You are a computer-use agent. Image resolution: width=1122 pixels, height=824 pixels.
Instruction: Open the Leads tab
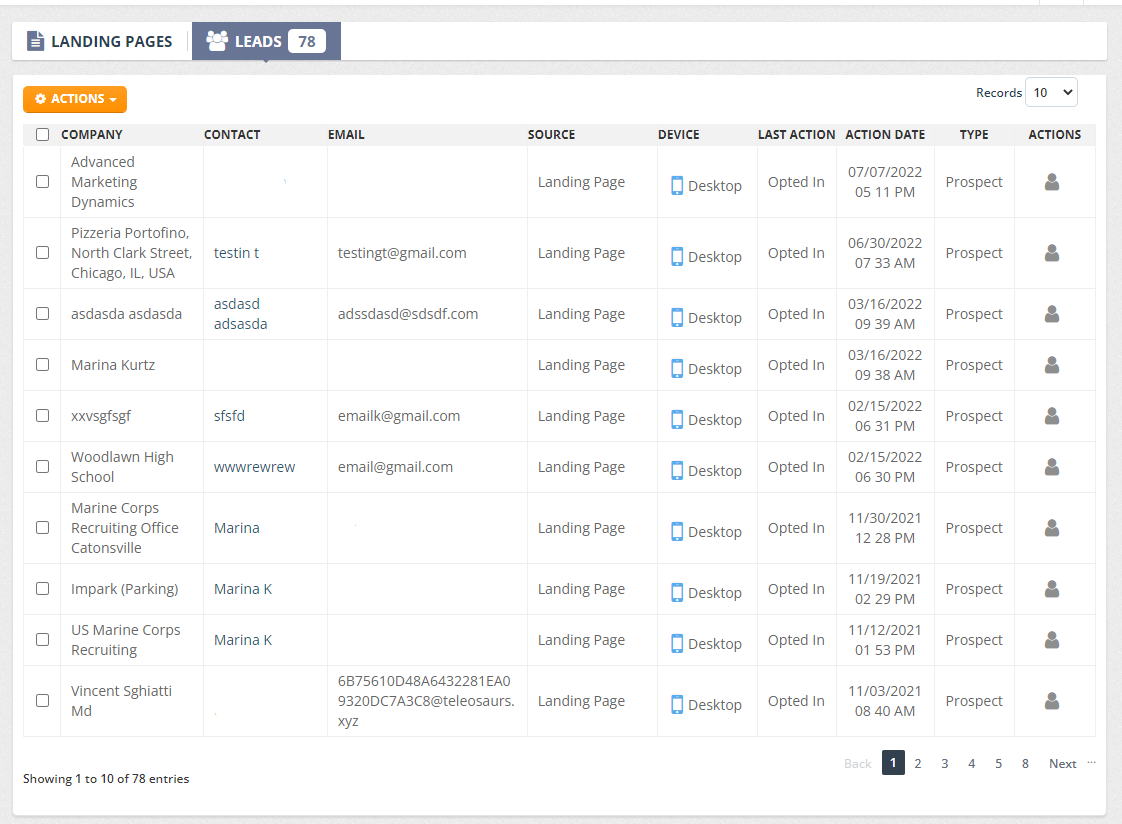[266, 42]
